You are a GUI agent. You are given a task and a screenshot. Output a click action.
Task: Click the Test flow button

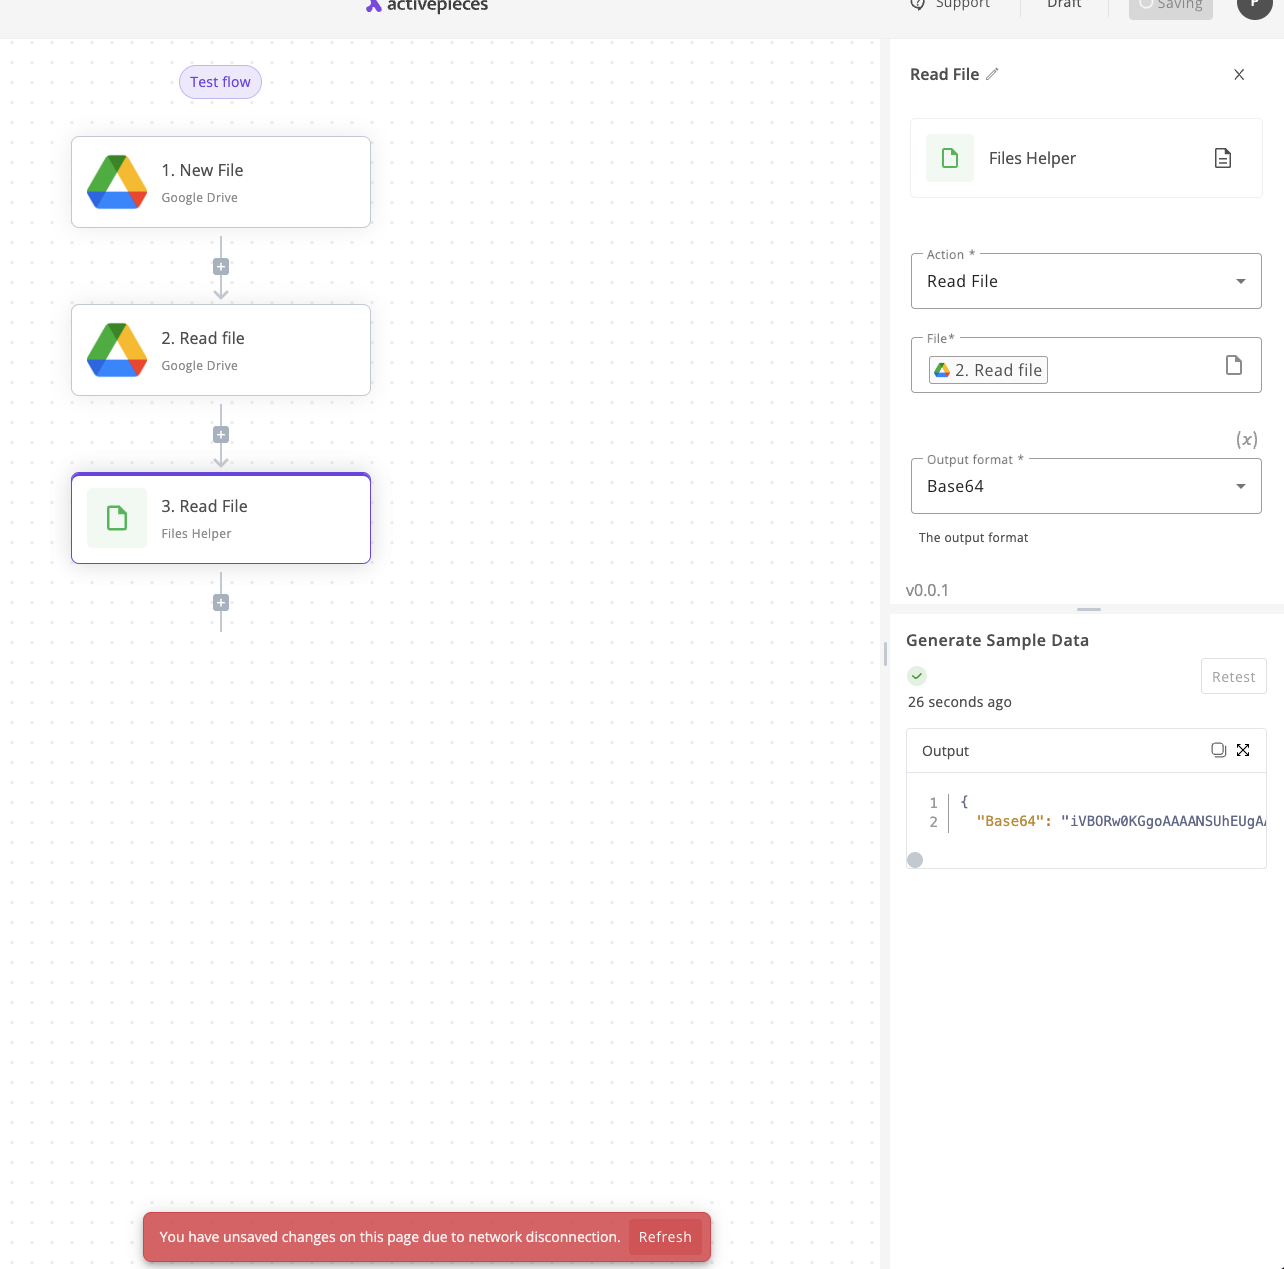point(220,82)
